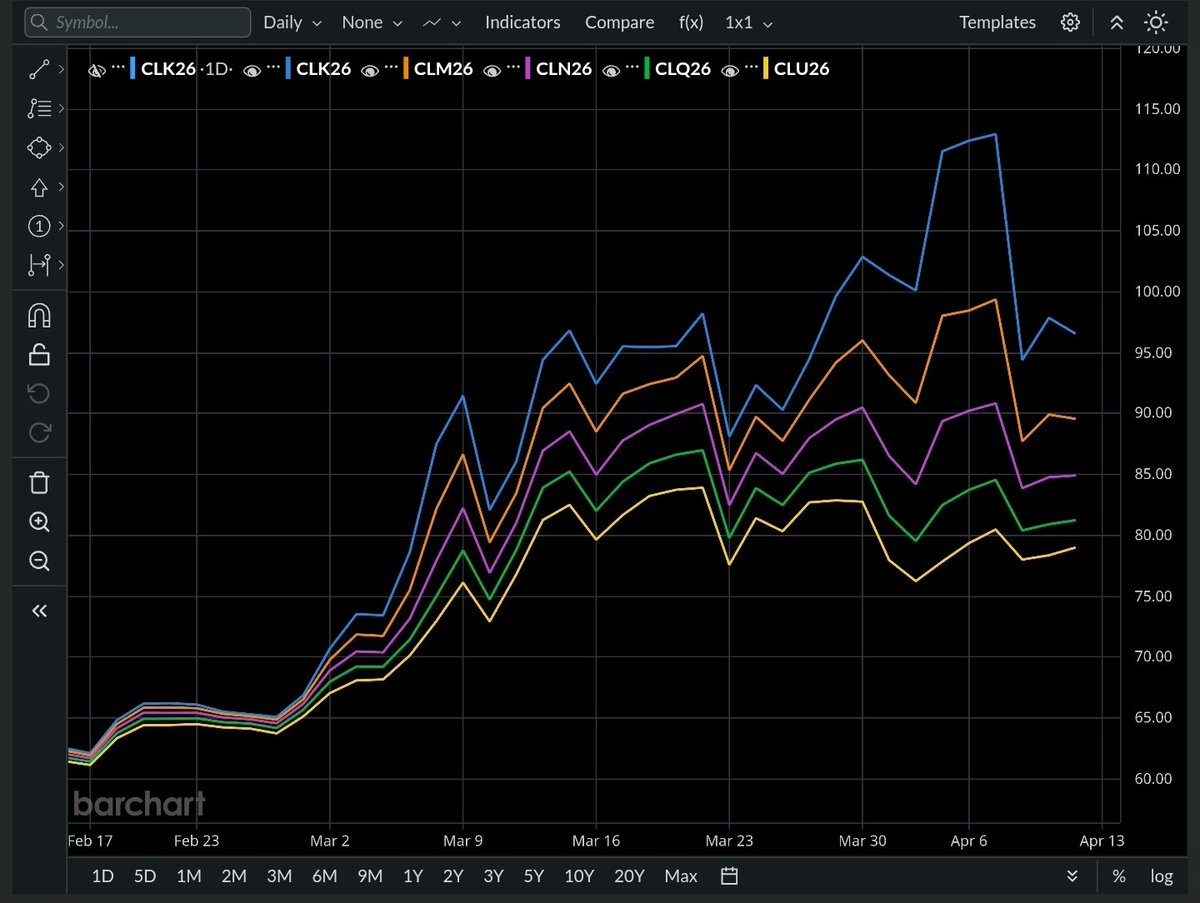Screen dimensions: 1200x903
Task: Open the Daily frequency dropdown
Action: pos(292,22)
